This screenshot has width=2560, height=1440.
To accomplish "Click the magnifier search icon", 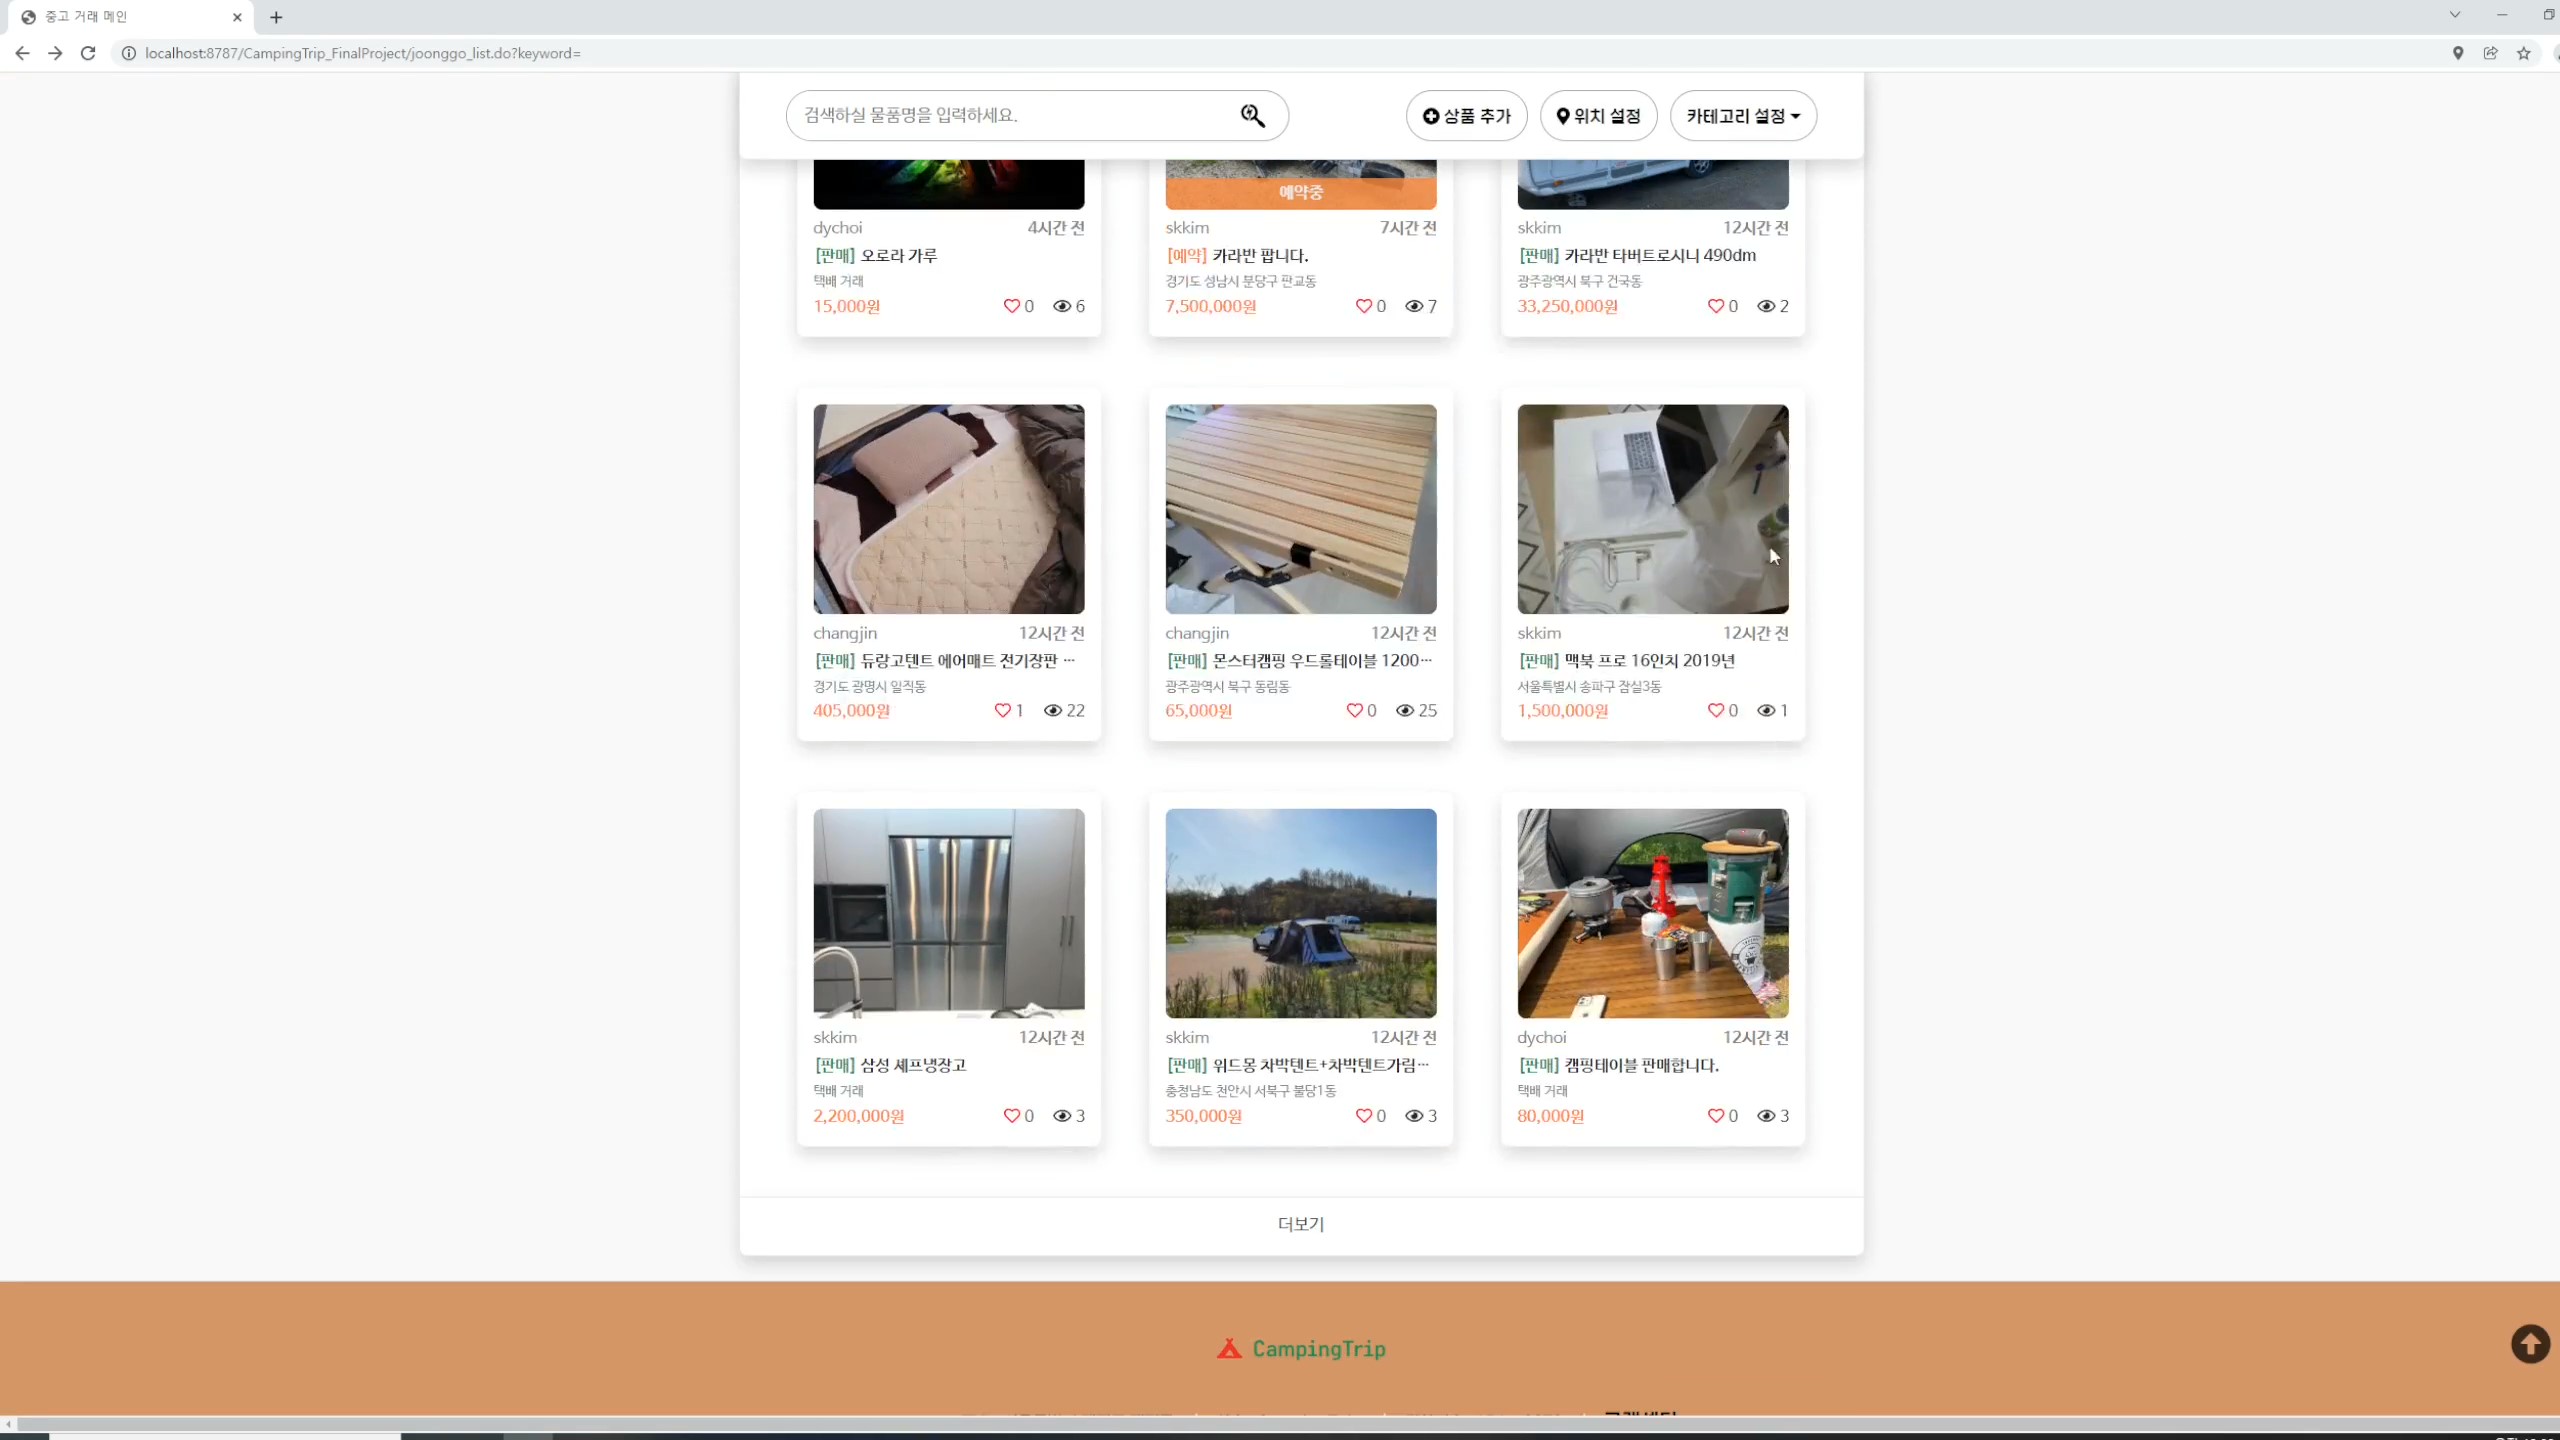I will (1252, 116).
